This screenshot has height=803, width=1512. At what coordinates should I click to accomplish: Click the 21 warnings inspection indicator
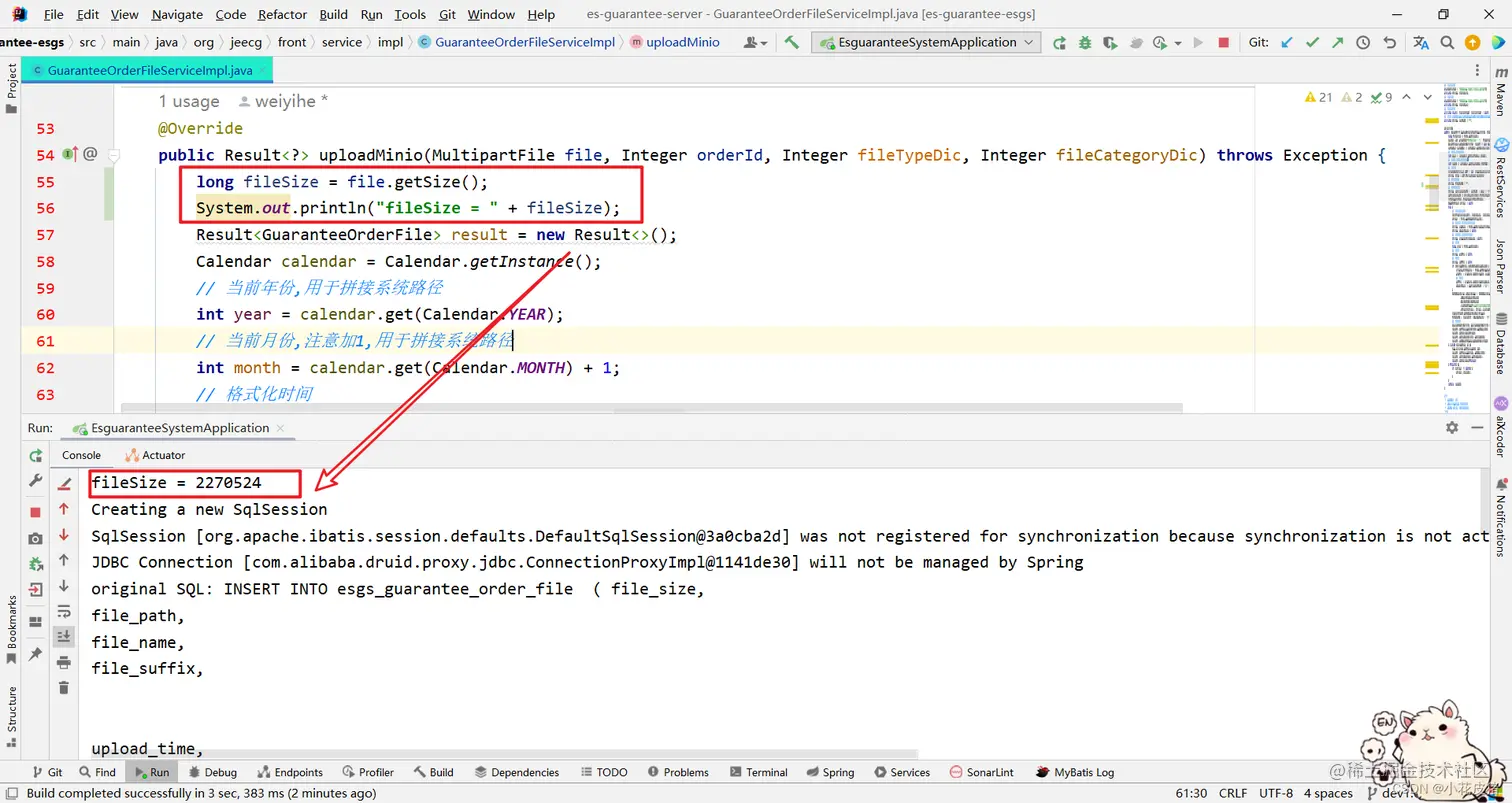(1319, 97)
